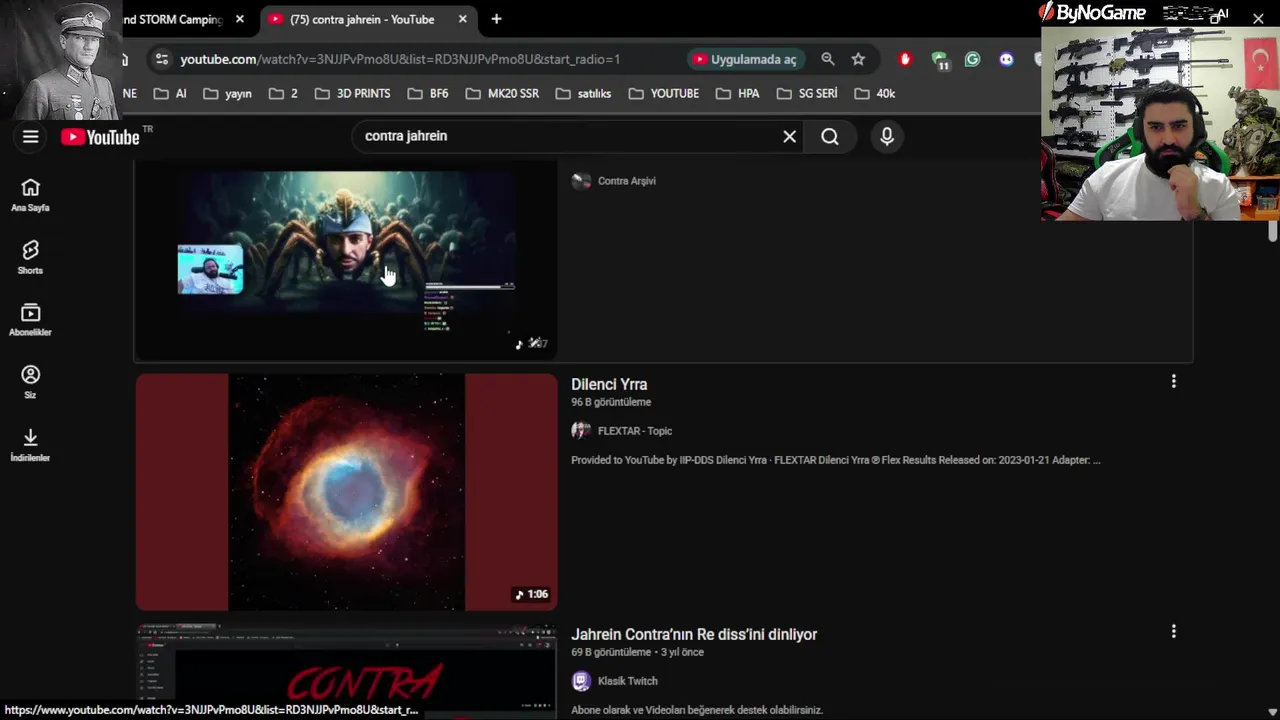Click the page vertical scrollbar thumb

1272,231
